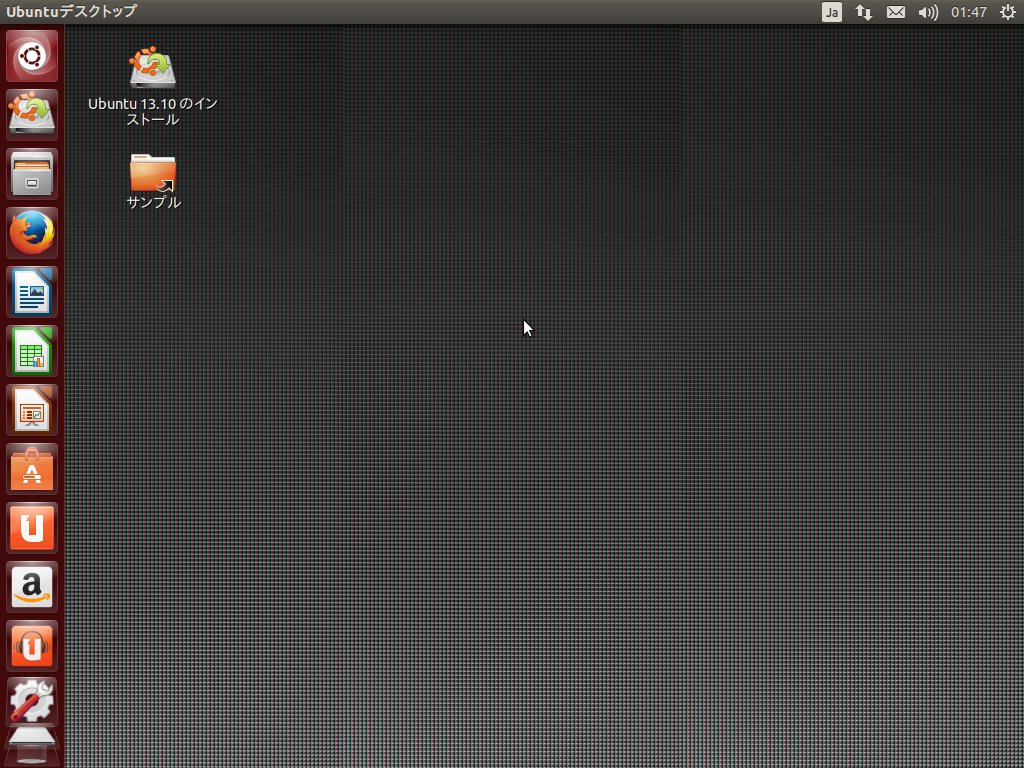Open the Amazon launcher shortcut

(x=32, y=587)
